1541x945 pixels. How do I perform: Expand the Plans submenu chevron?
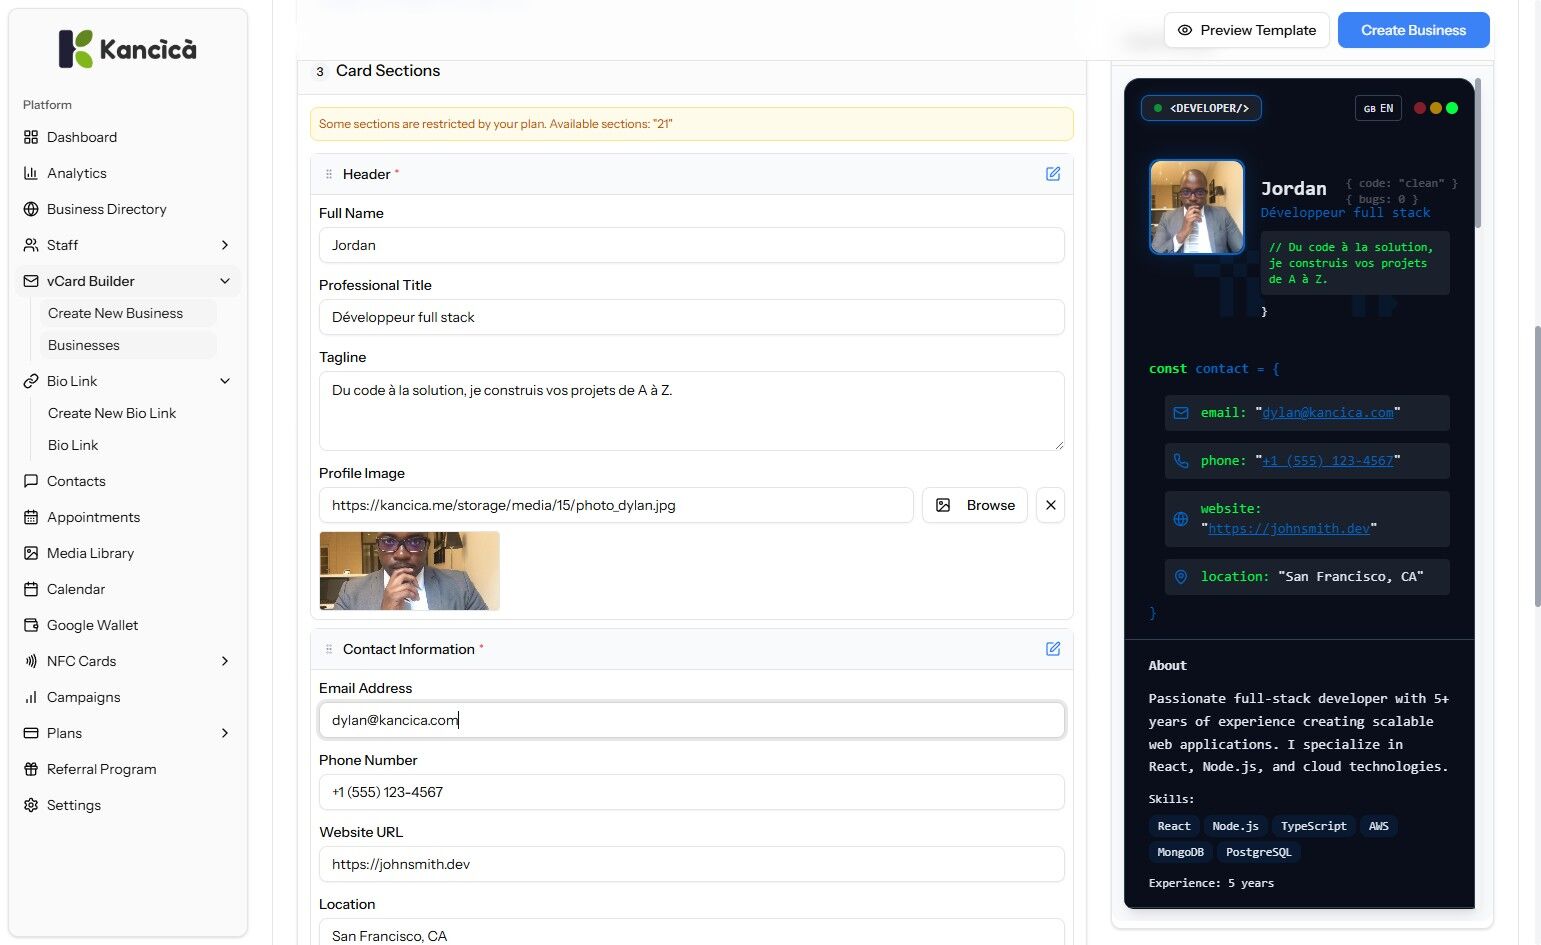pyautogui.click(x=225, y=733)
